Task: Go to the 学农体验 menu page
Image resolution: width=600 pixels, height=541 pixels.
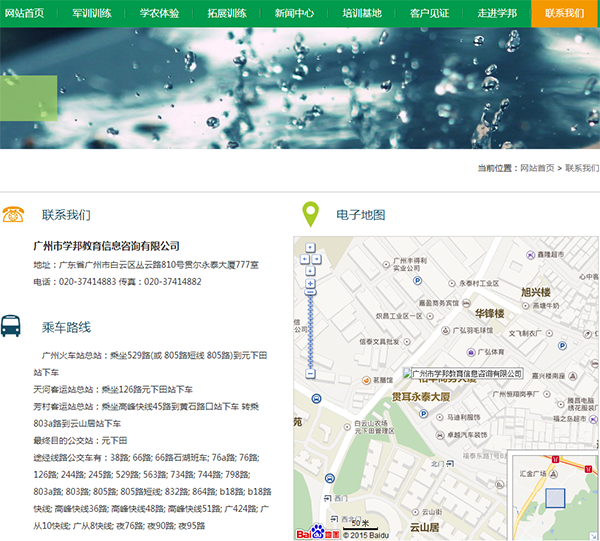Action: (x=159, y=13)
